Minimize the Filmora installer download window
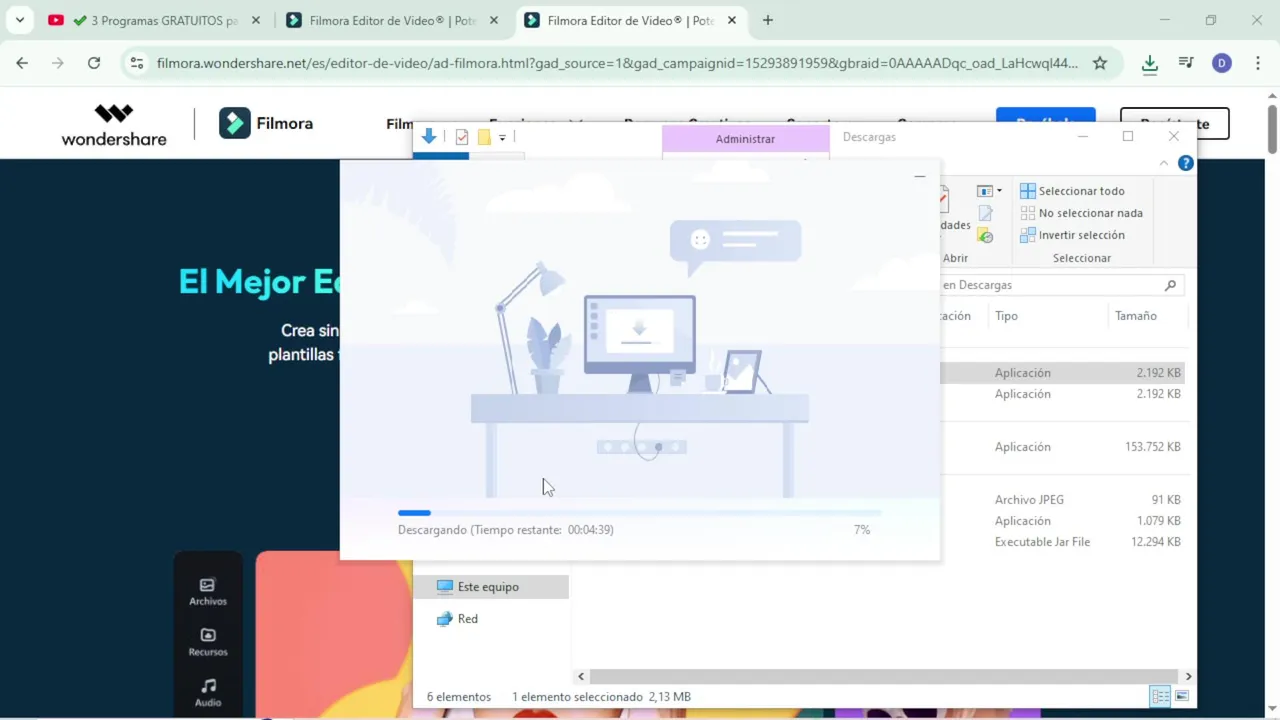Screen dimensions: 1280x720 (919, 177)
